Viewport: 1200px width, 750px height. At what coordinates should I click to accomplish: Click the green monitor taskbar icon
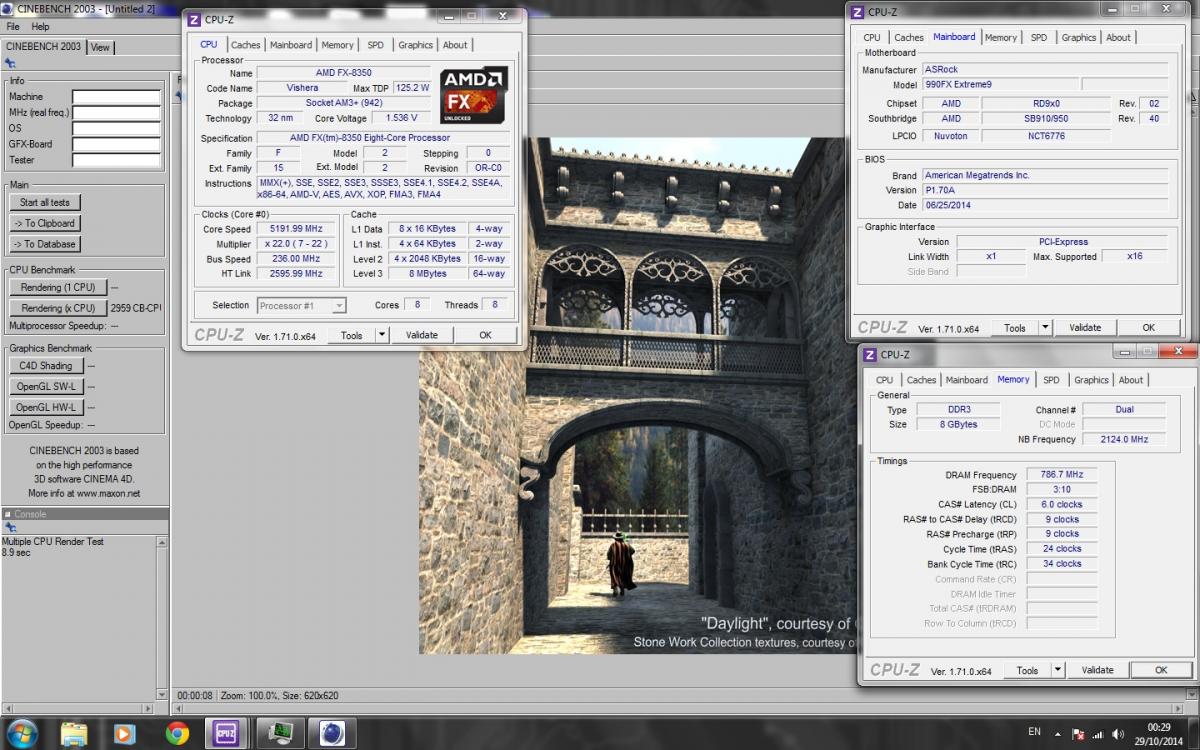pos(280,733)
